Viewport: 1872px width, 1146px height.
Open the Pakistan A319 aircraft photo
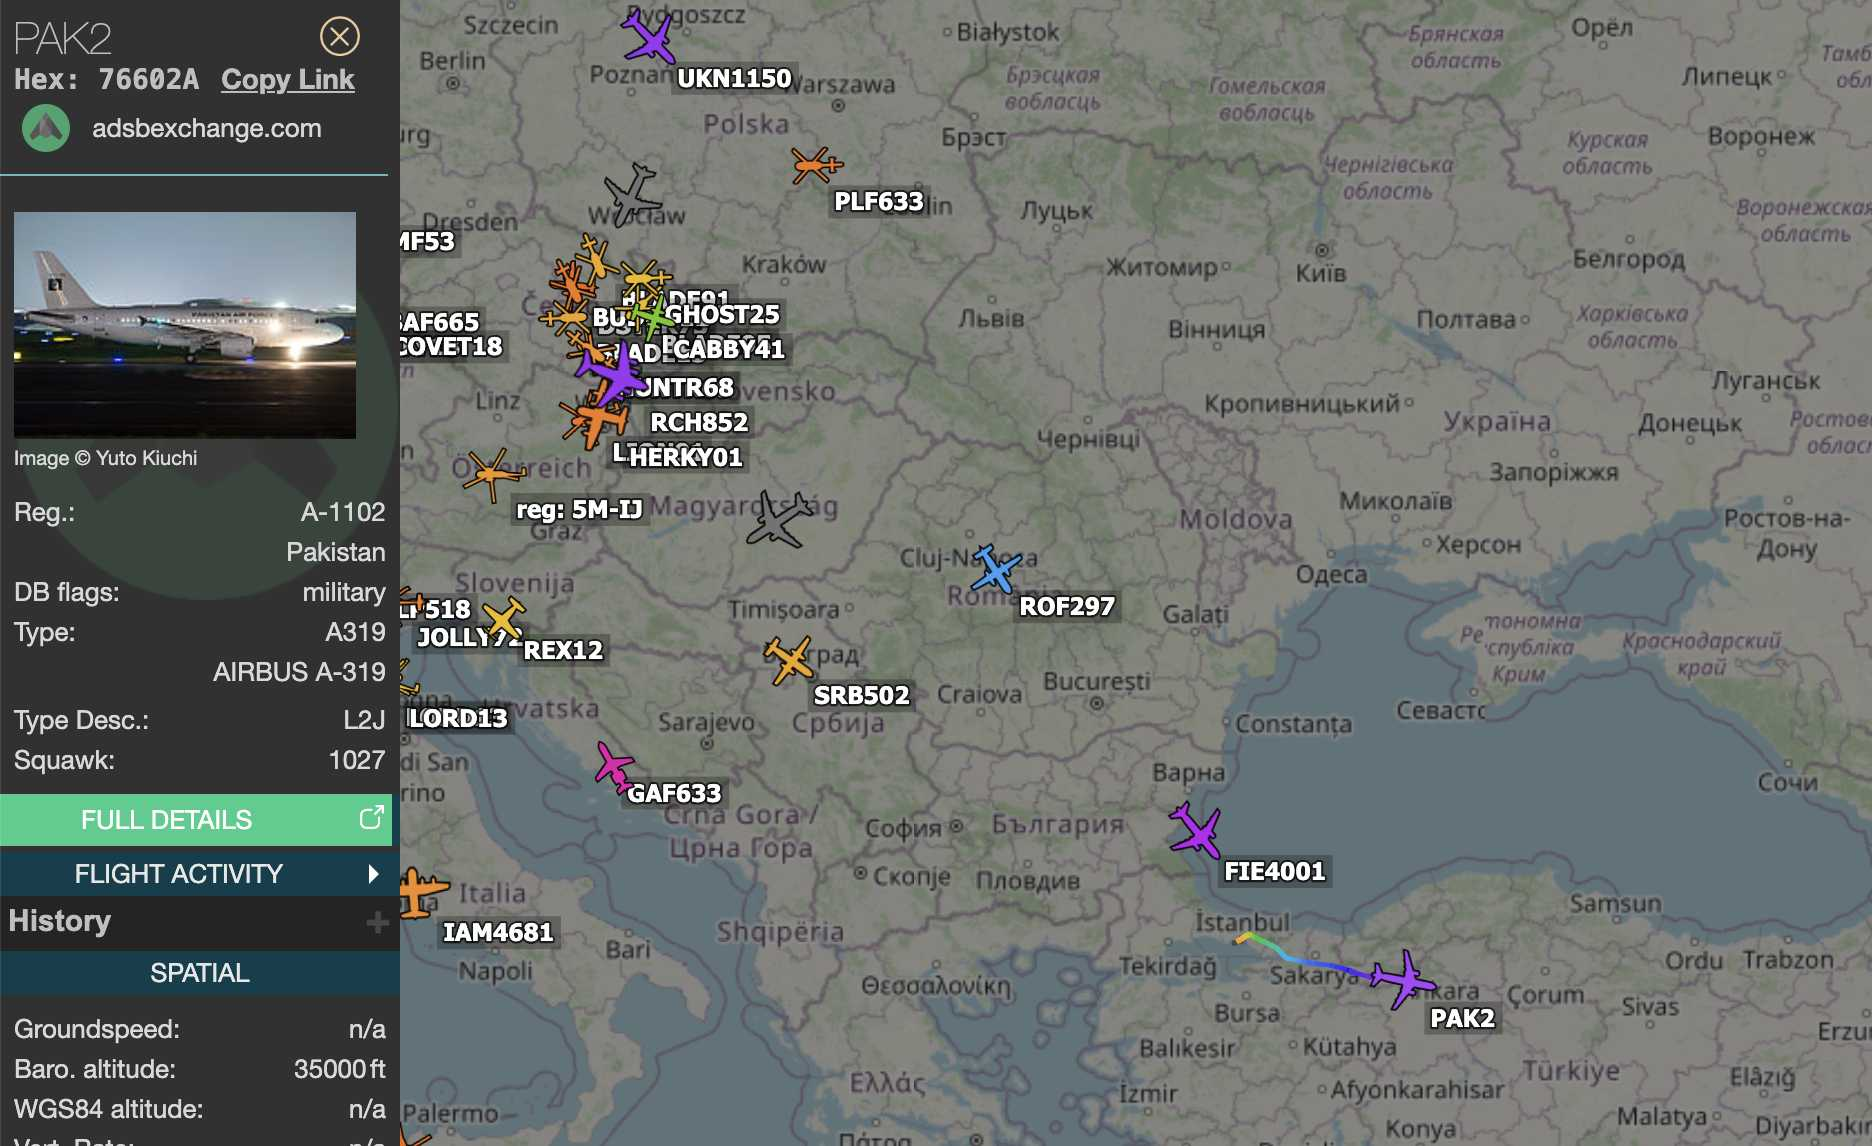(185, 325)
